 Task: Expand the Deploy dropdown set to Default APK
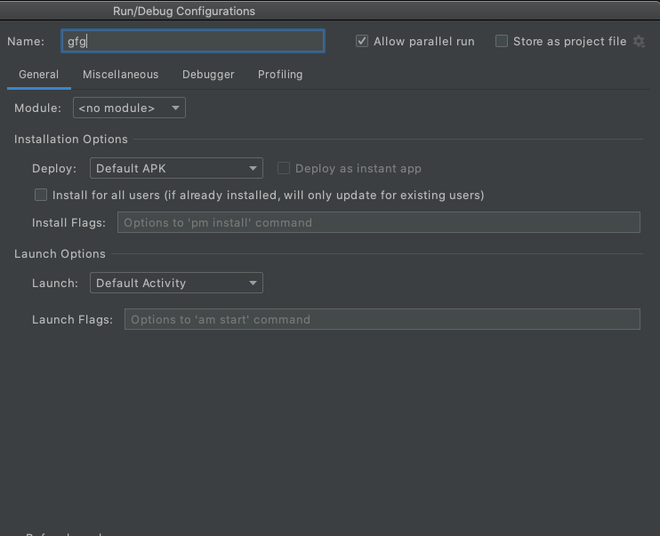pyautogui.click(x=176, y=169)
